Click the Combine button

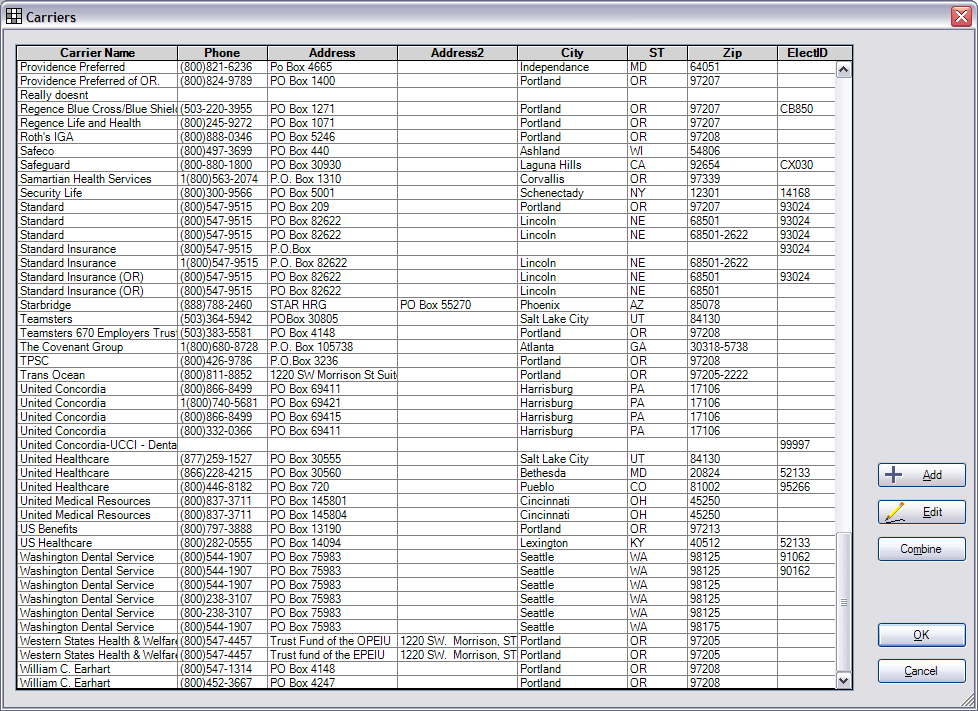[x=921, y=549]
